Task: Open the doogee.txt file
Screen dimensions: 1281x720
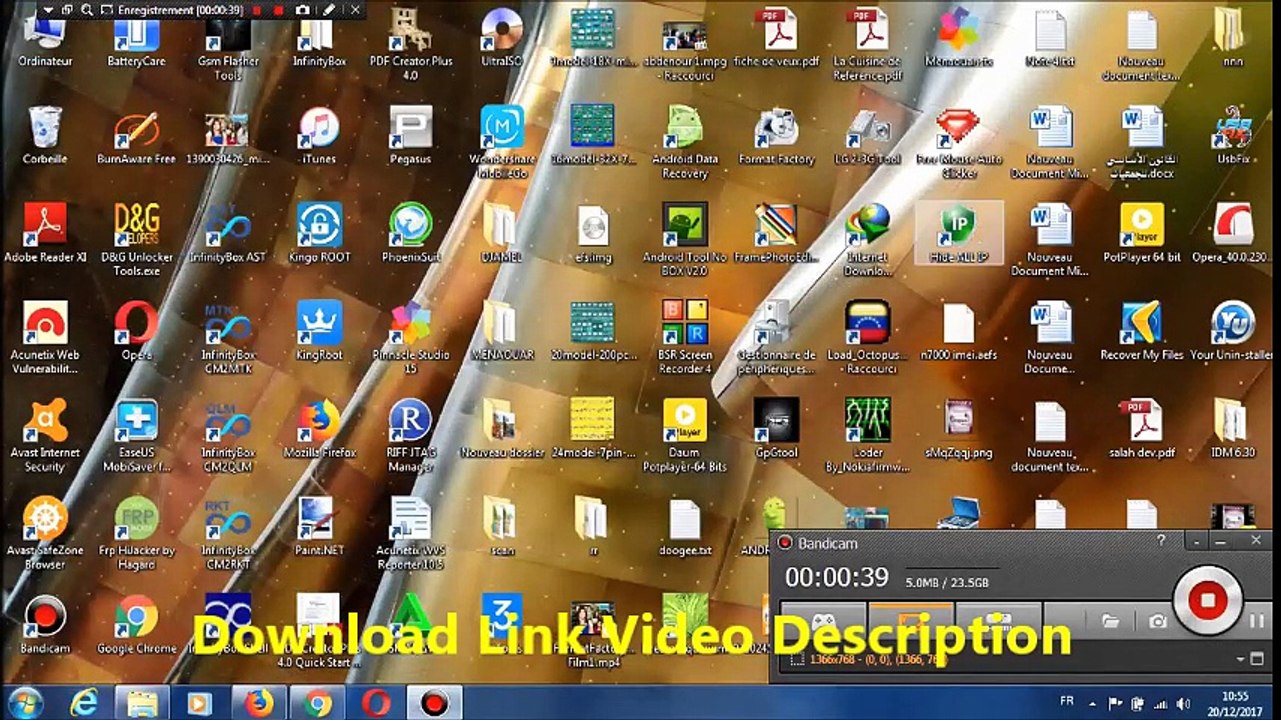Action: pyautogui.click(x=685, y=527)
